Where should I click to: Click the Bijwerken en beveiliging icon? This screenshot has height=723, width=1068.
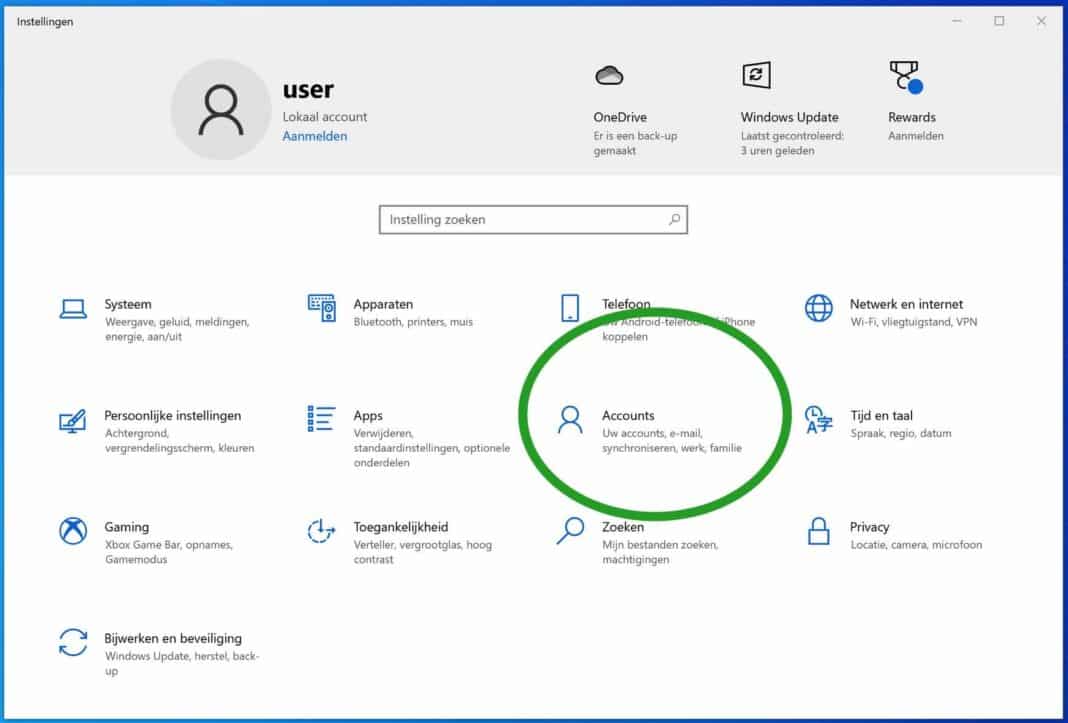coord(73,643)
